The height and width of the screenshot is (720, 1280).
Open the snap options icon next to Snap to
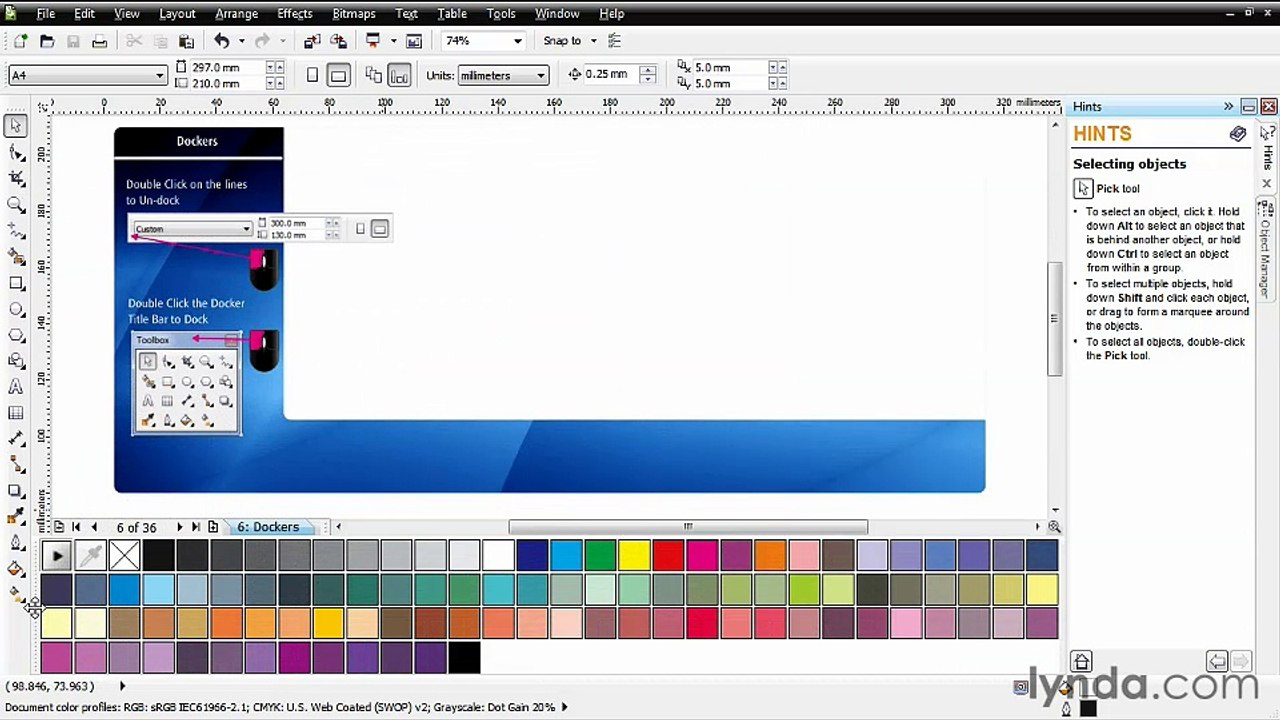tap(615, 41)
